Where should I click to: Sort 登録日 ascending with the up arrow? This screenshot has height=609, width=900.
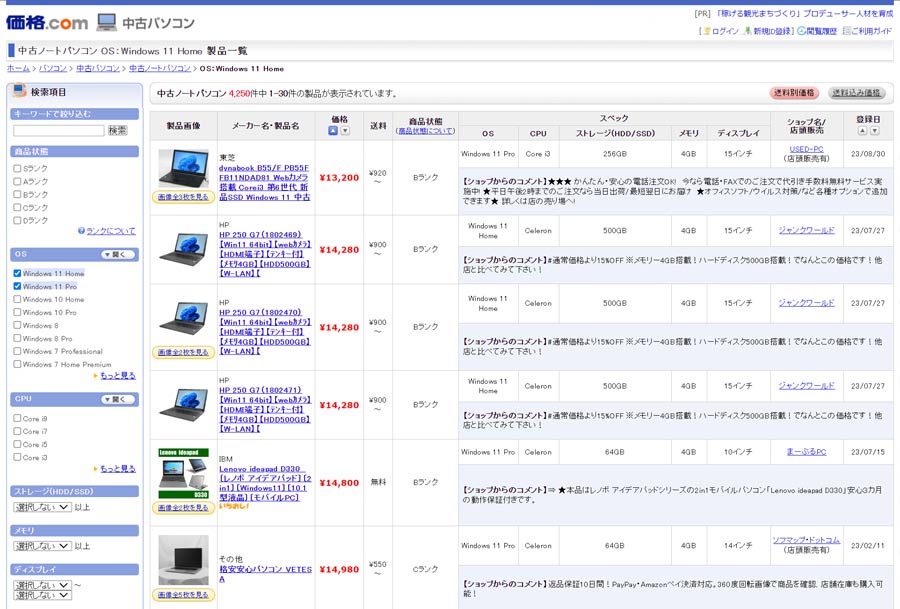pos(862,131)
